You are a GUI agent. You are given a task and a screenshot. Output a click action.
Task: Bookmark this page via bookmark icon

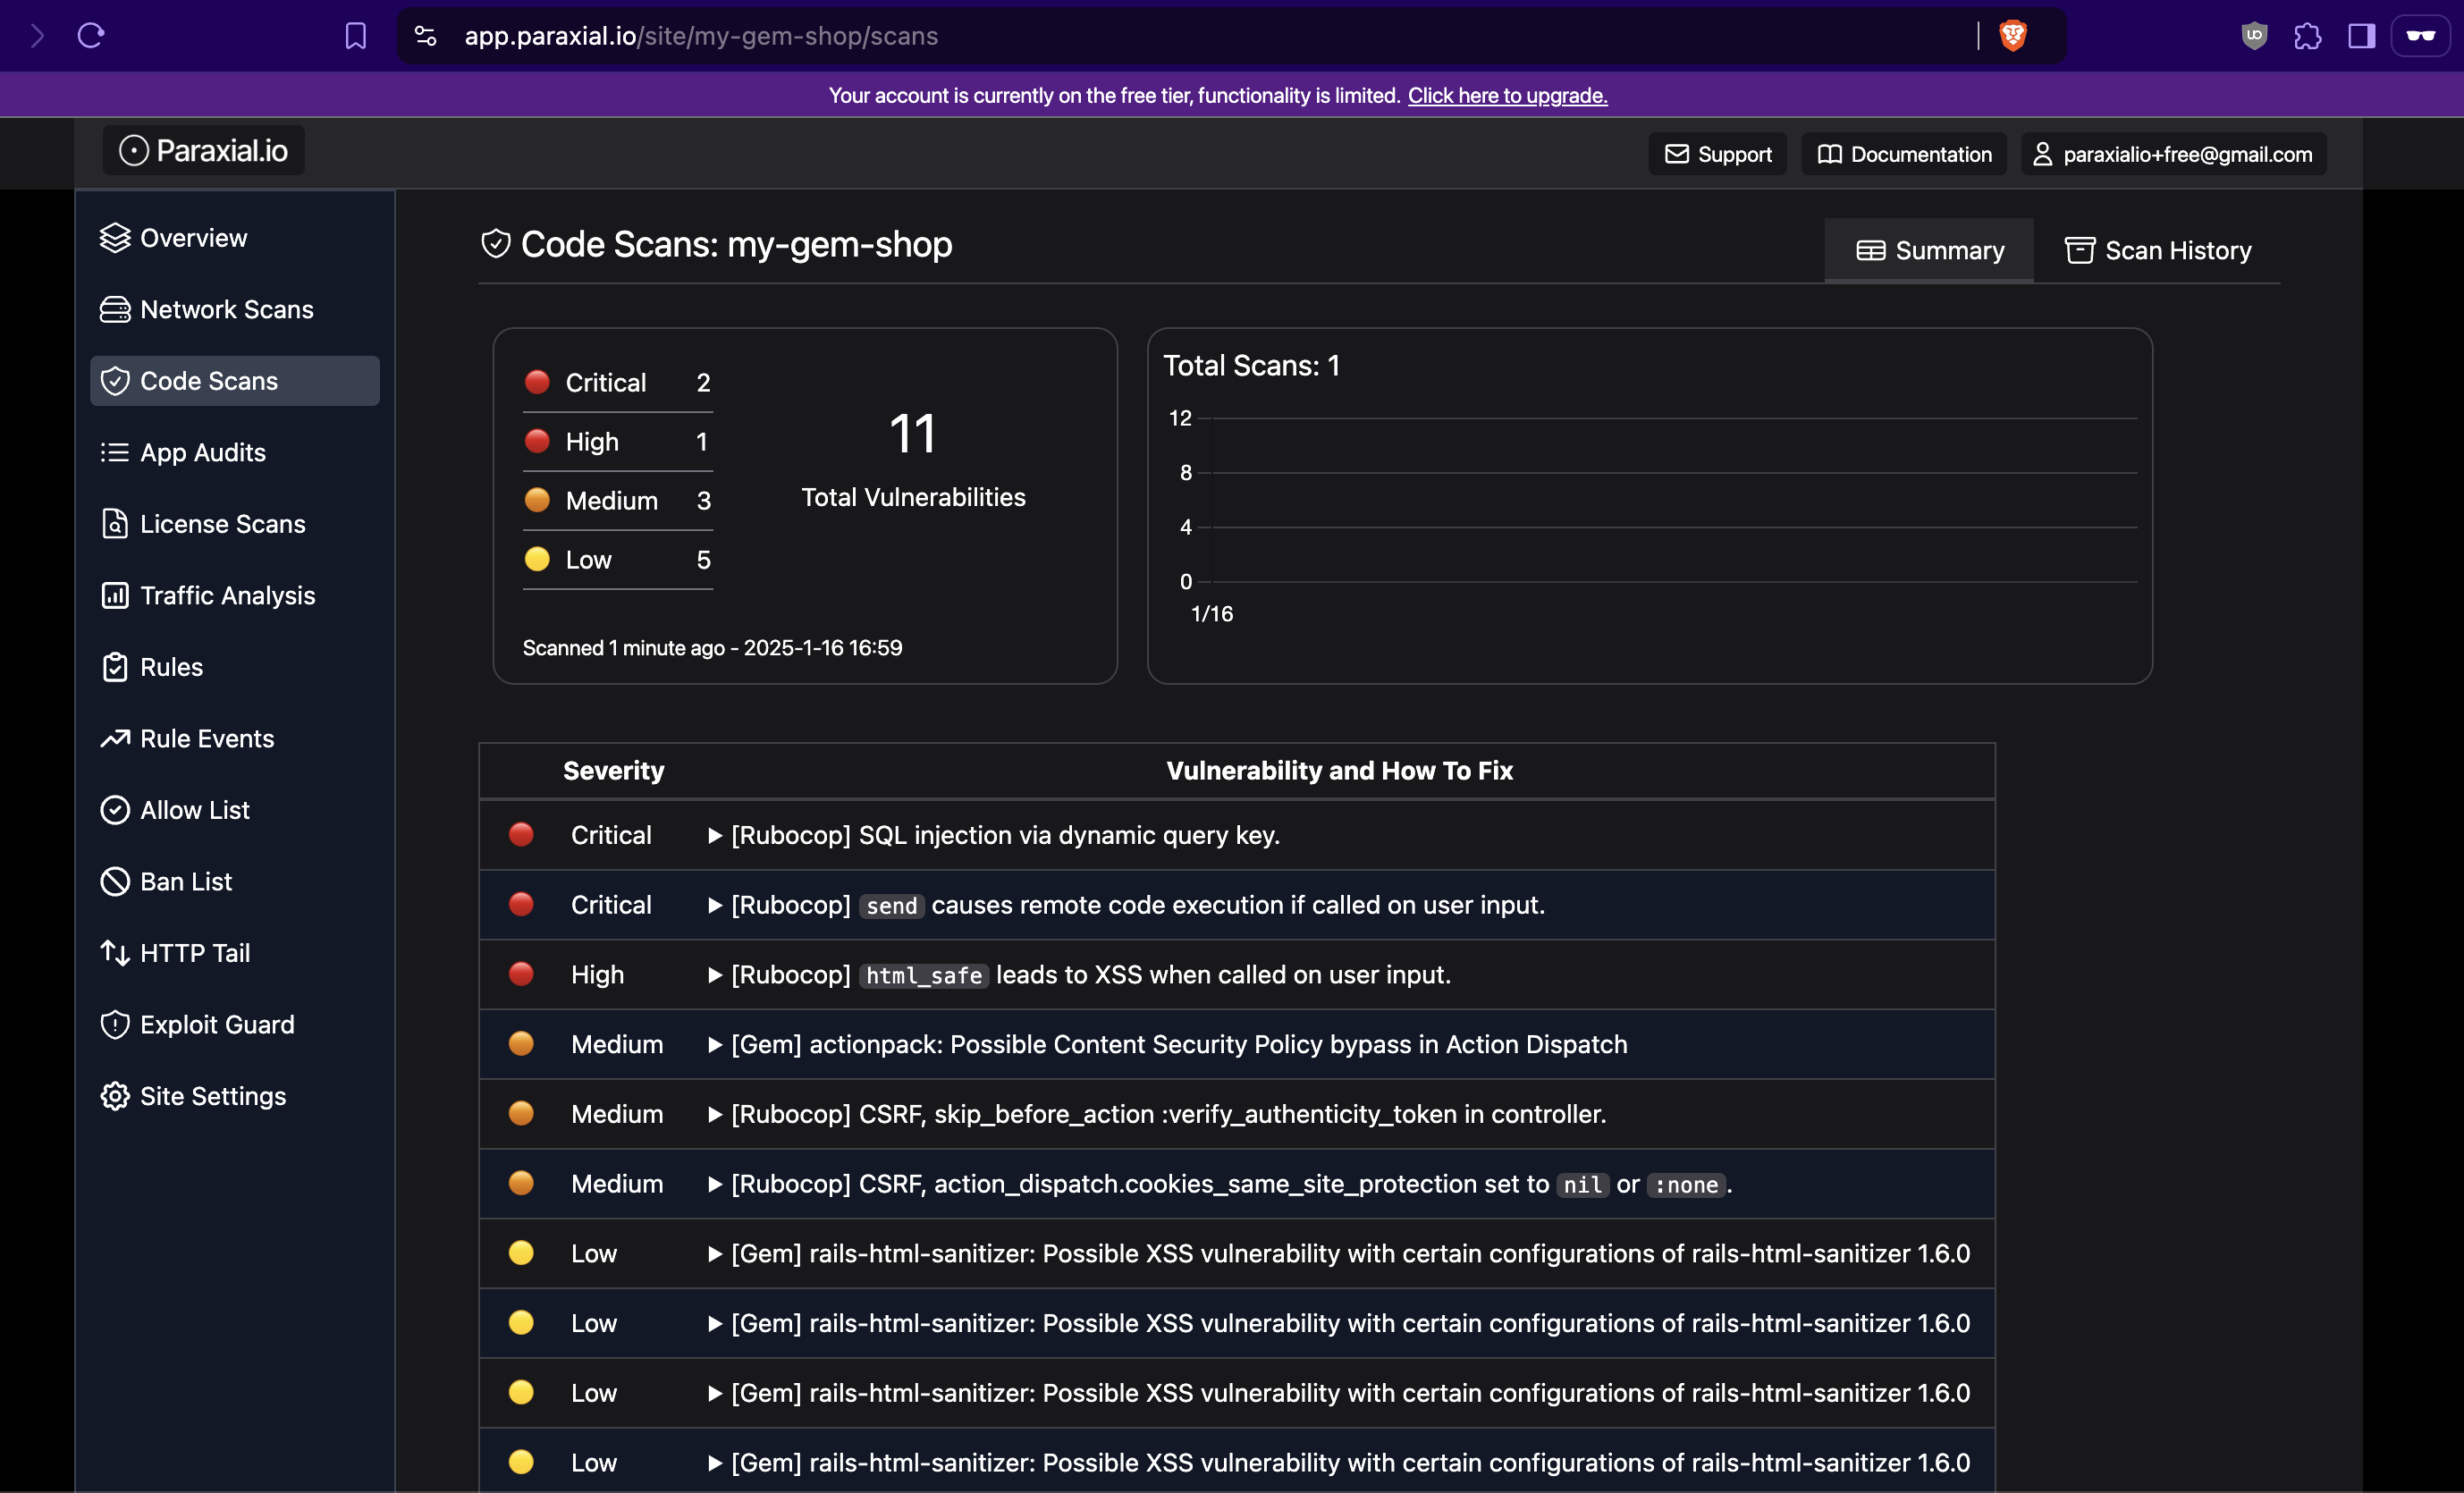[355, 36]
